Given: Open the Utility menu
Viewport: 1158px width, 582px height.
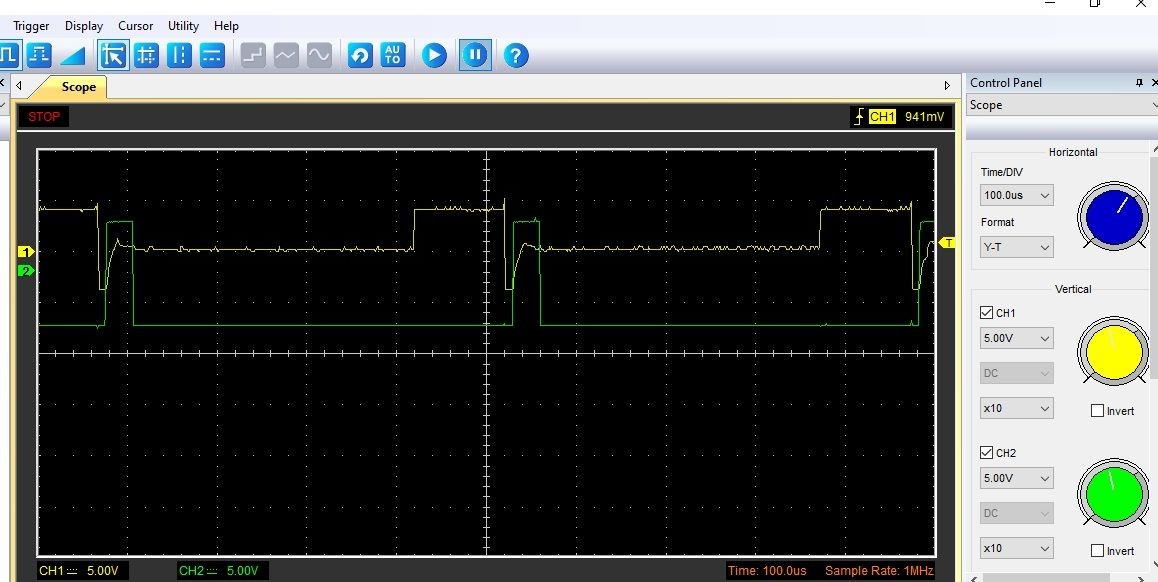Looking at the screenshot, I should tap(183, 26).
